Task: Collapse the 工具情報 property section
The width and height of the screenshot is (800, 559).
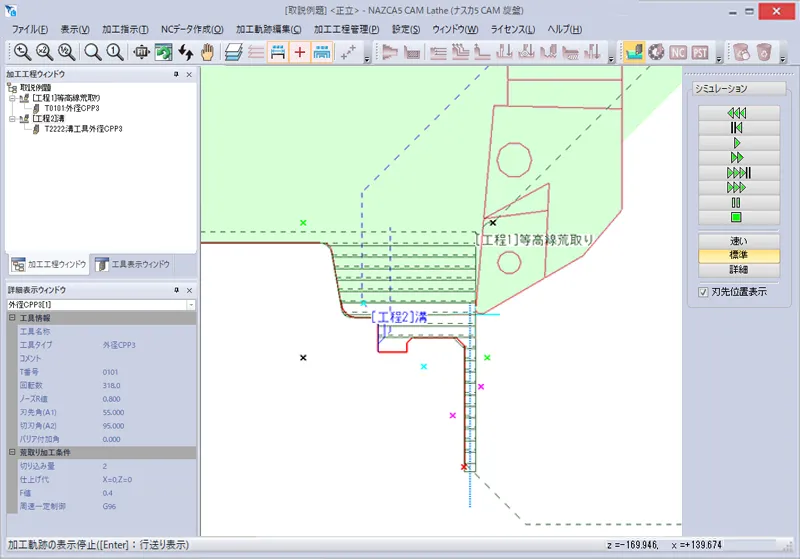Action: (x=12, y=318)
